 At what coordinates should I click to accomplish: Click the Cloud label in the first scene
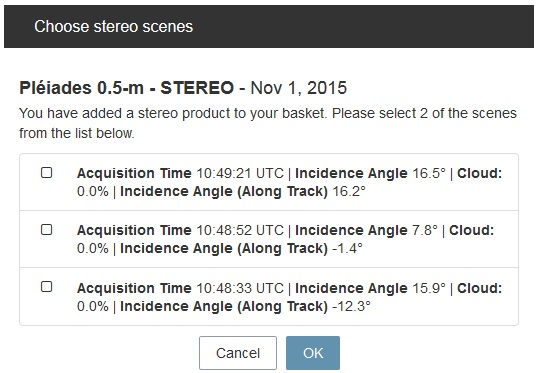coord(479,173)
